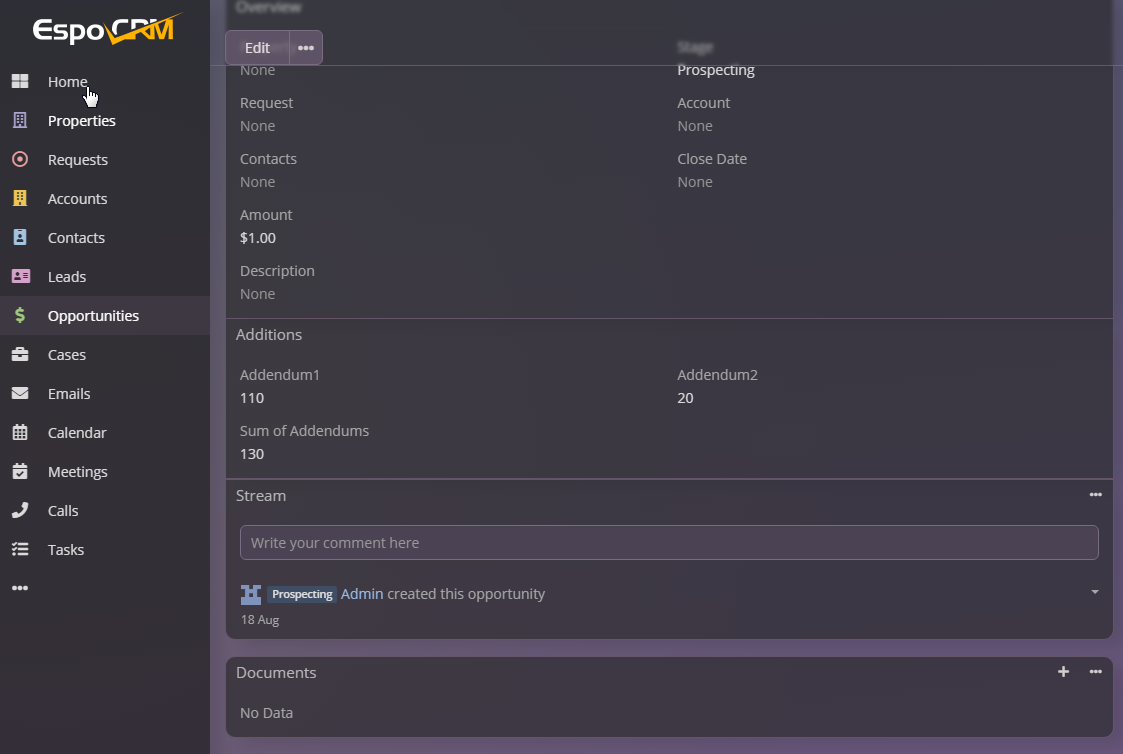Click the Meetings calendar-check icon
1123x754 pixels.
20,471
